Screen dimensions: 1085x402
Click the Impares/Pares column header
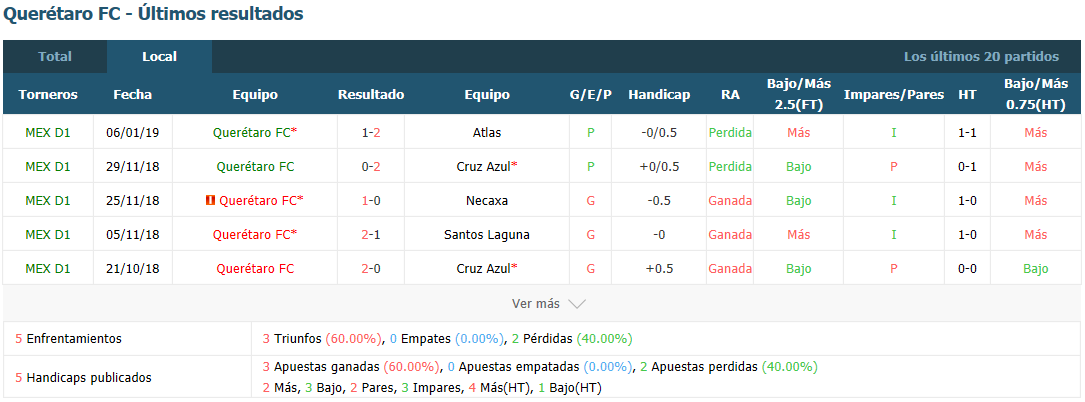(x=894, y=95)
